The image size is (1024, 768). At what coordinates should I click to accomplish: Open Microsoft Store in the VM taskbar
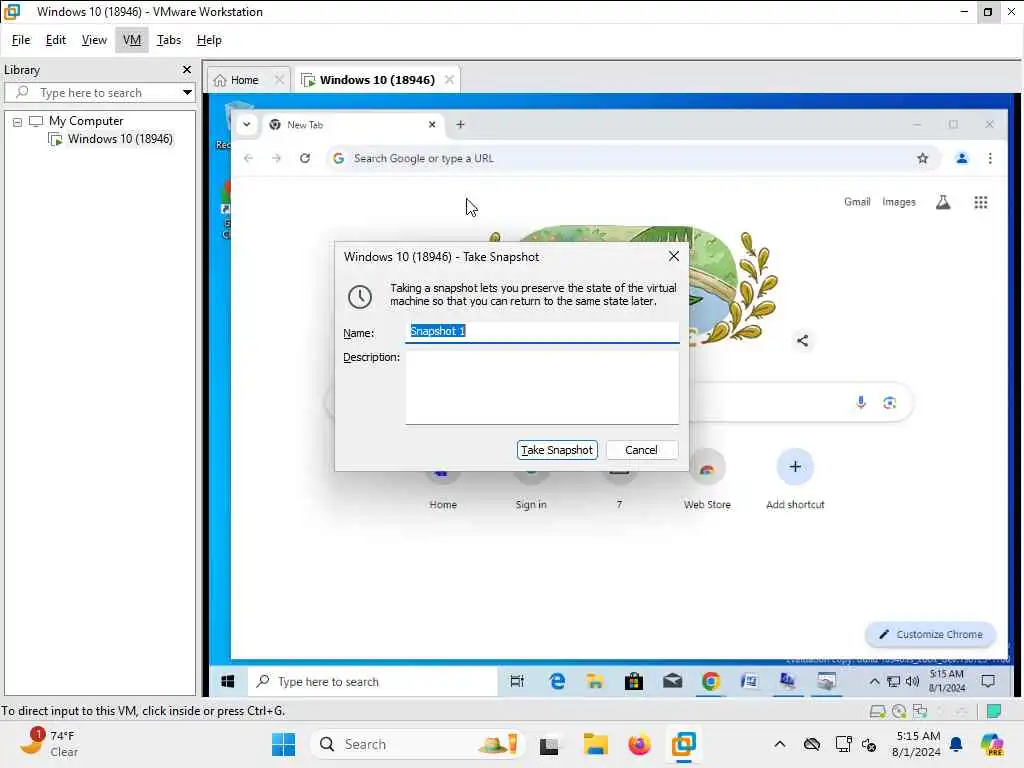[633, 682]
